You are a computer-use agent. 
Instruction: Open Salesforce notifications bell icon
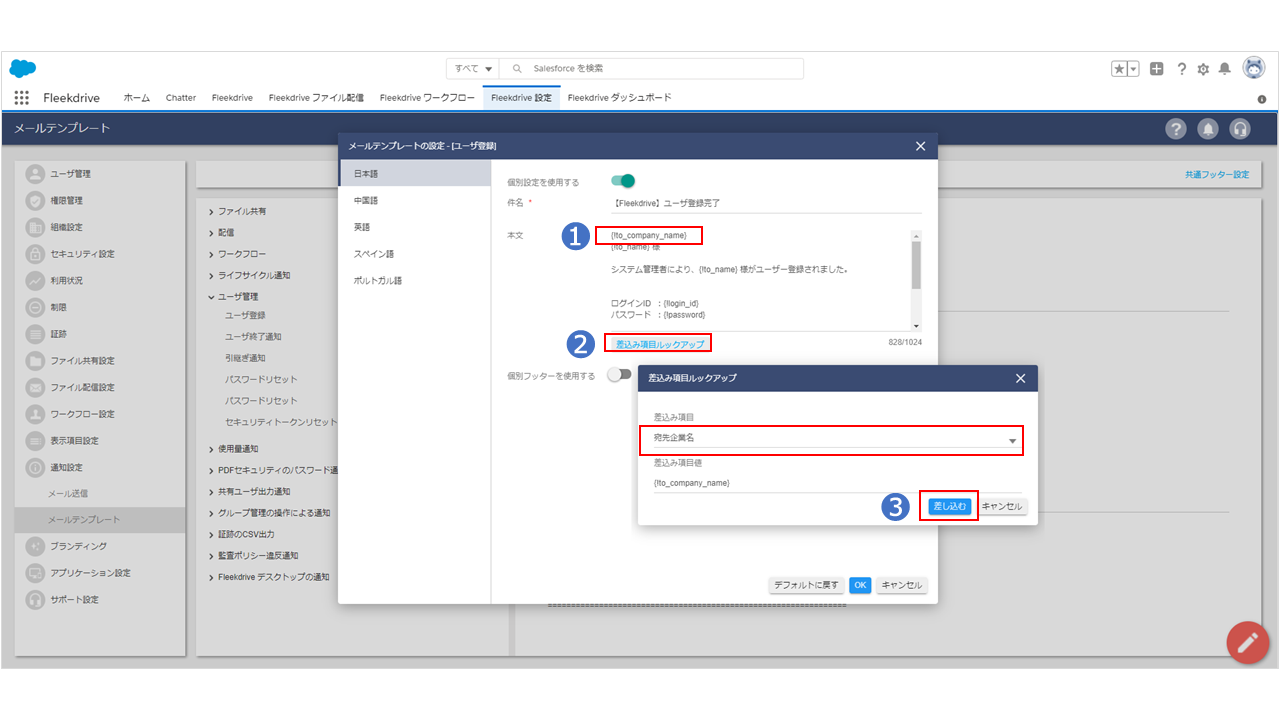point(1224,69)
